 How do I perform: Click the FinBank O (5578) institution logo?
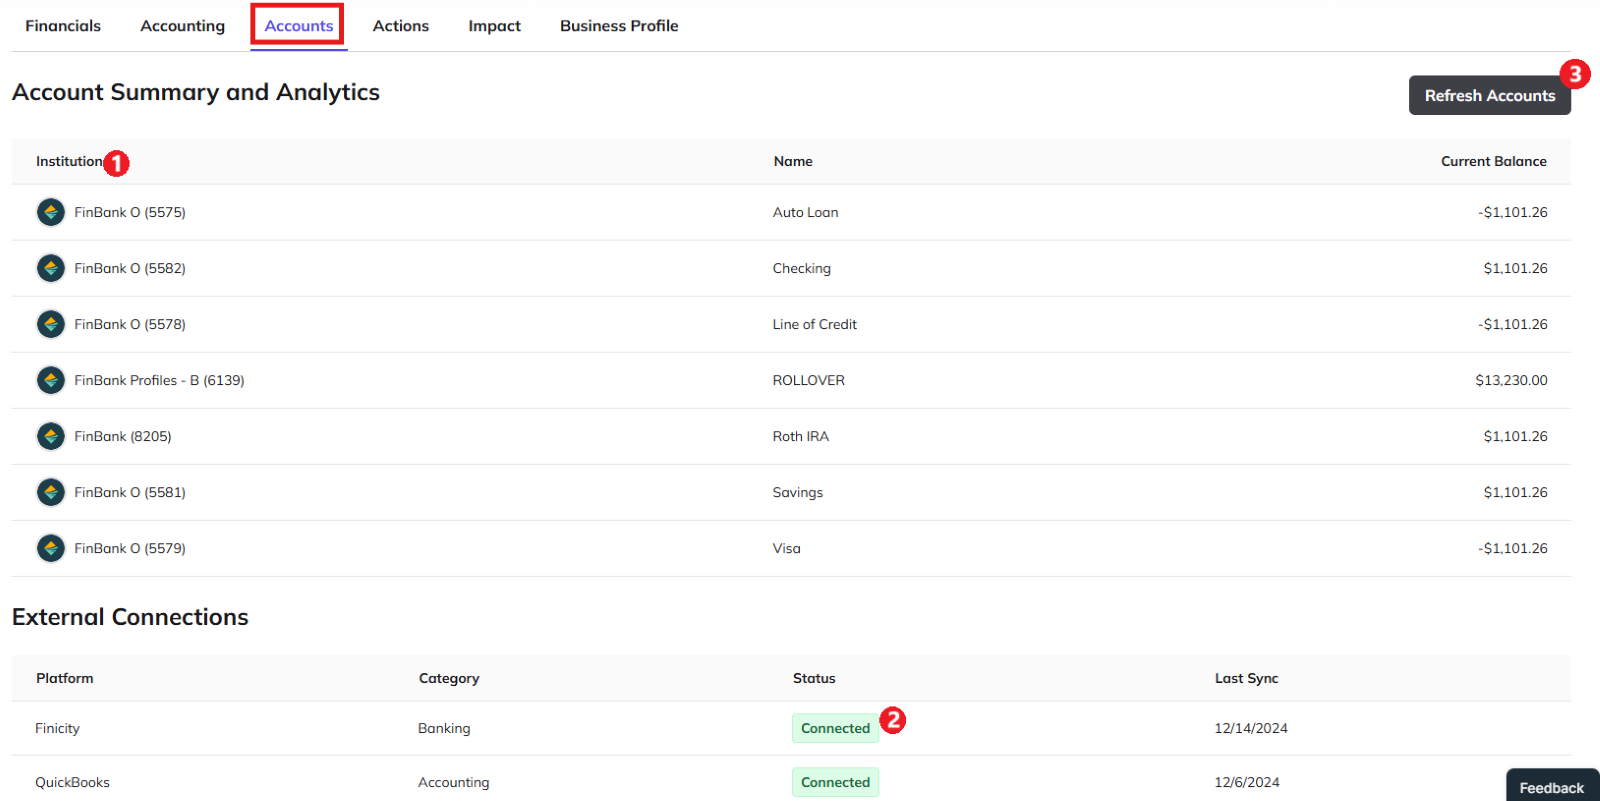point(51,324)
